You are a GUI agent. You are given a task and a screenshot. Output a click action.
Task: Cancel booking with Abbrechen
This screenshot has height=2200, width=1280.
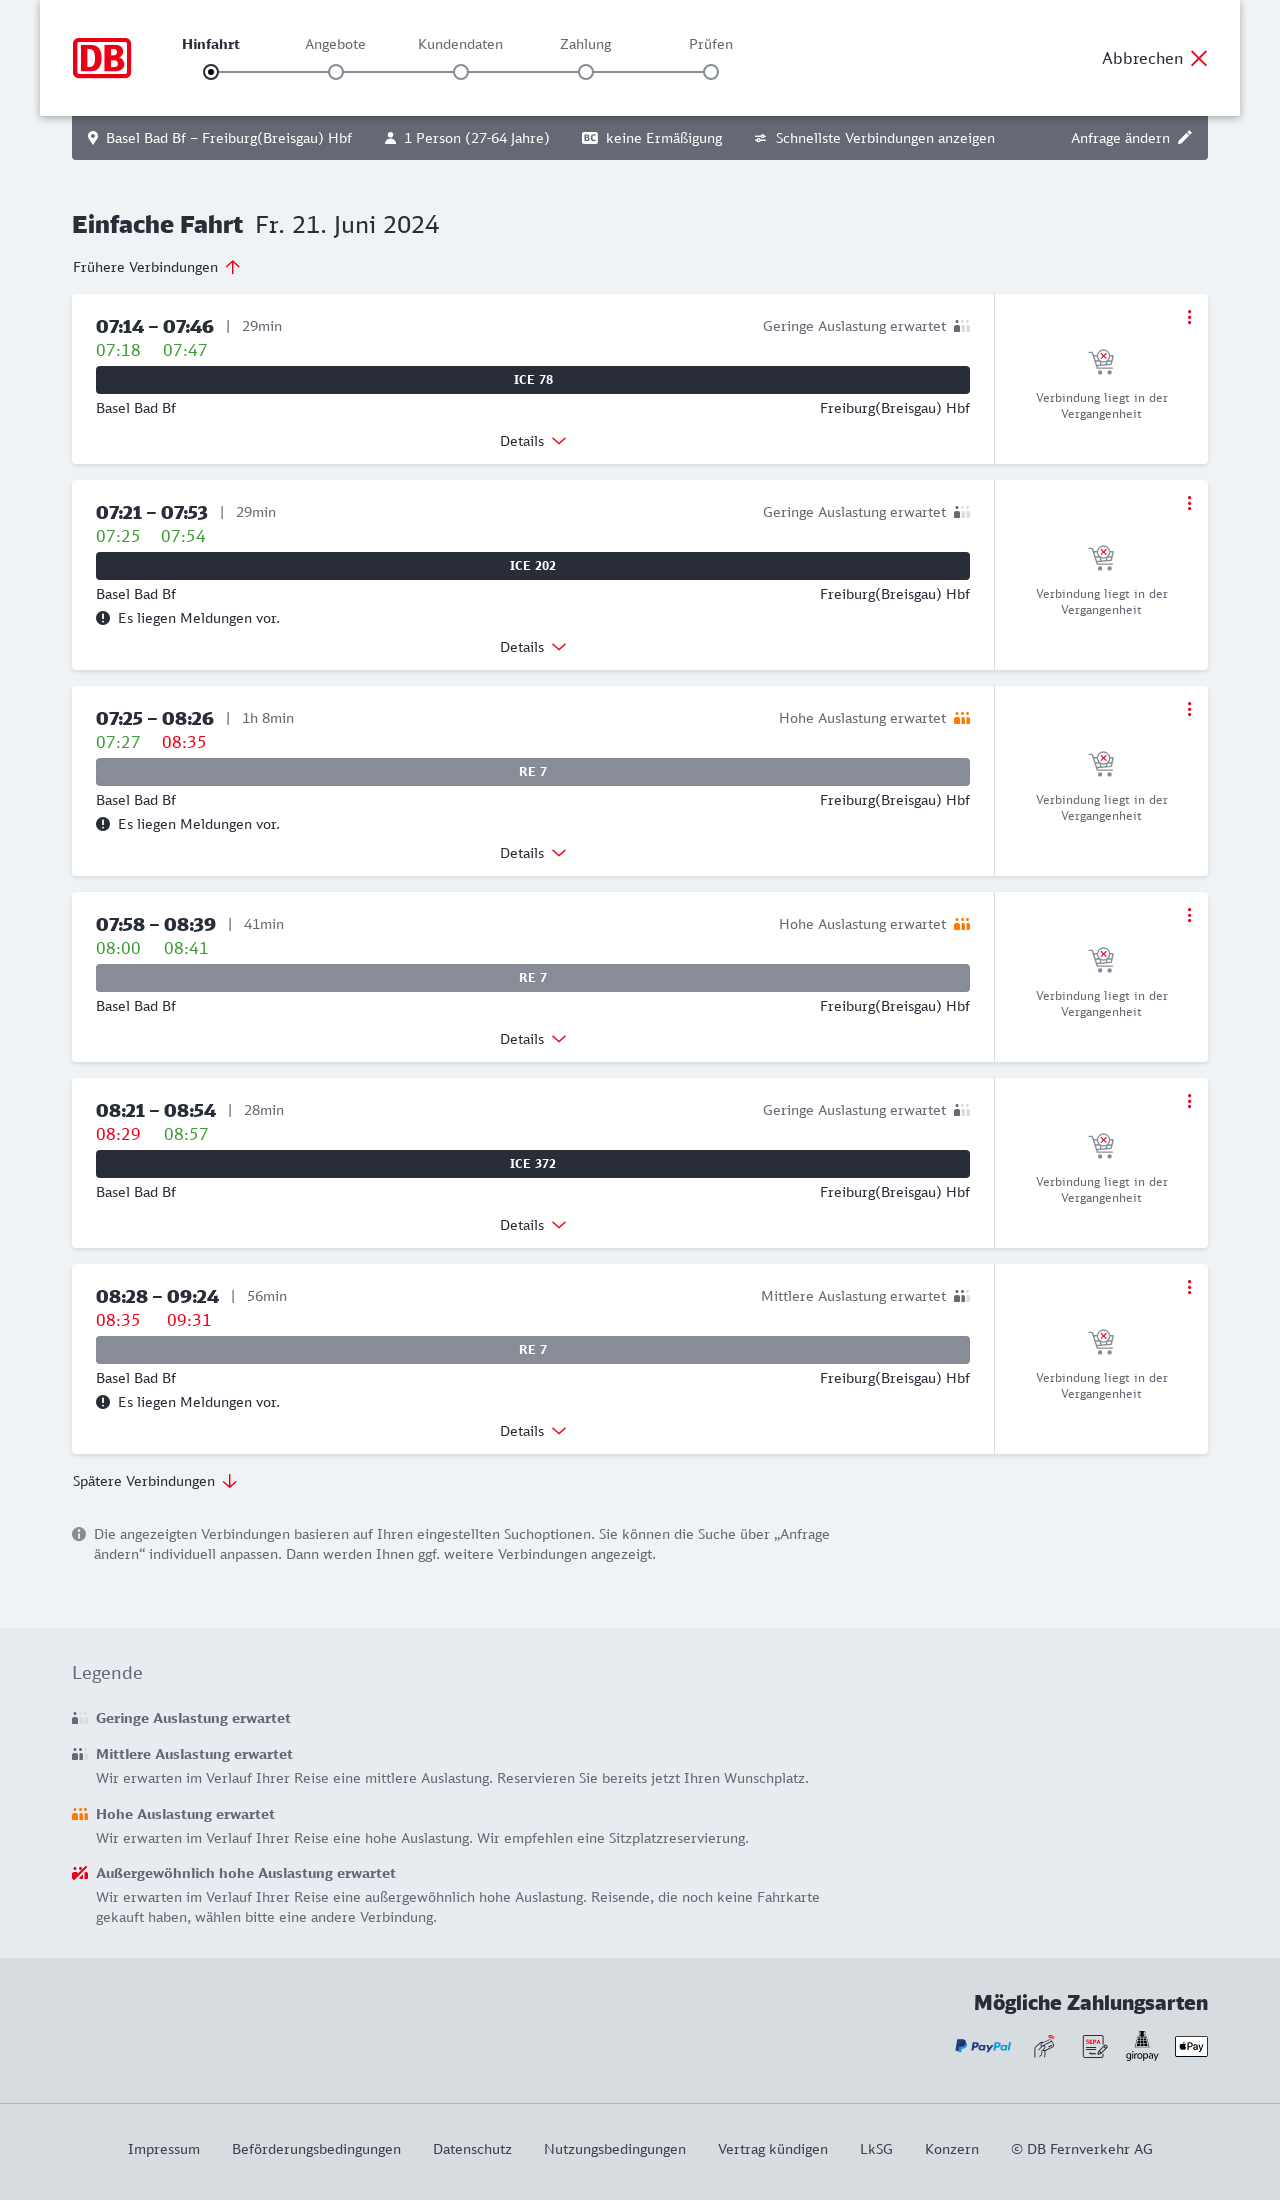click(x=1155, y=58)
